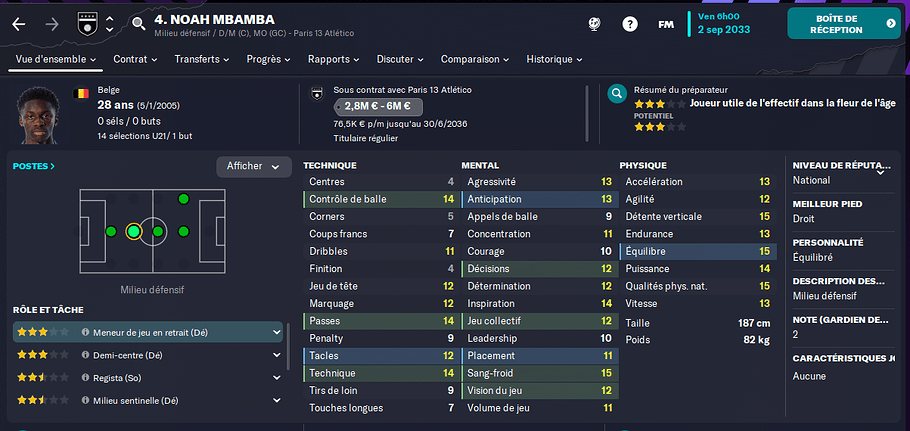Click the search magnifier icon
This screenshot has height=431, width=910.
(138, 24)
